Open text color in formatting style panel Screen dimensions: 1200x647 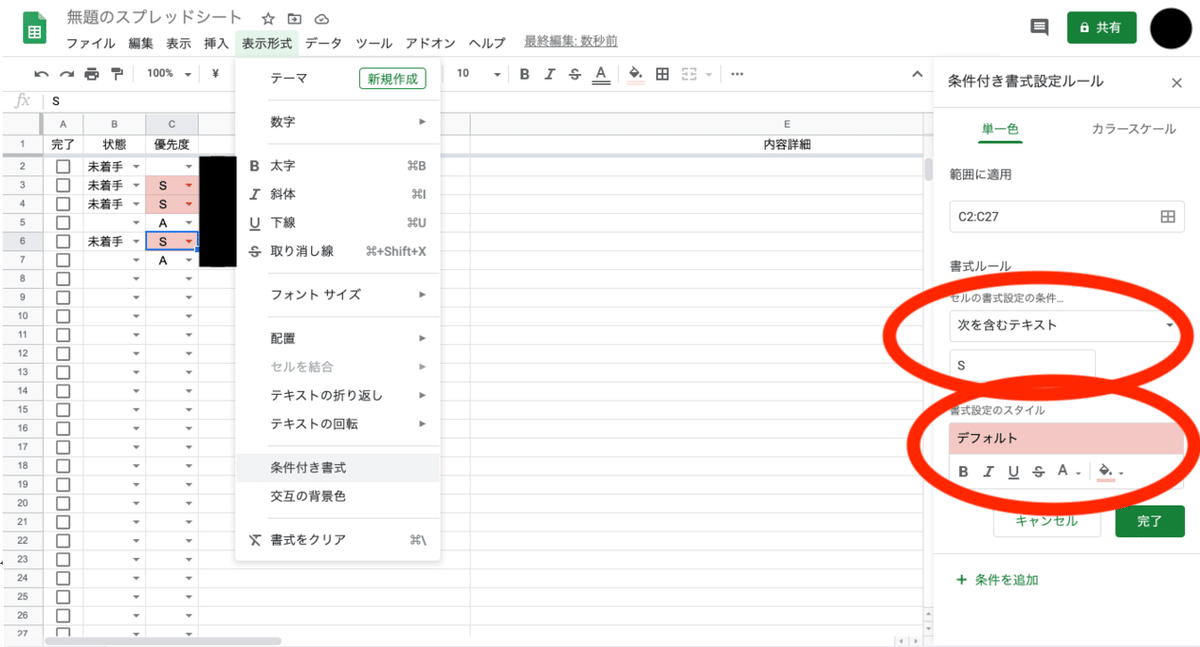coord(1068,472)
